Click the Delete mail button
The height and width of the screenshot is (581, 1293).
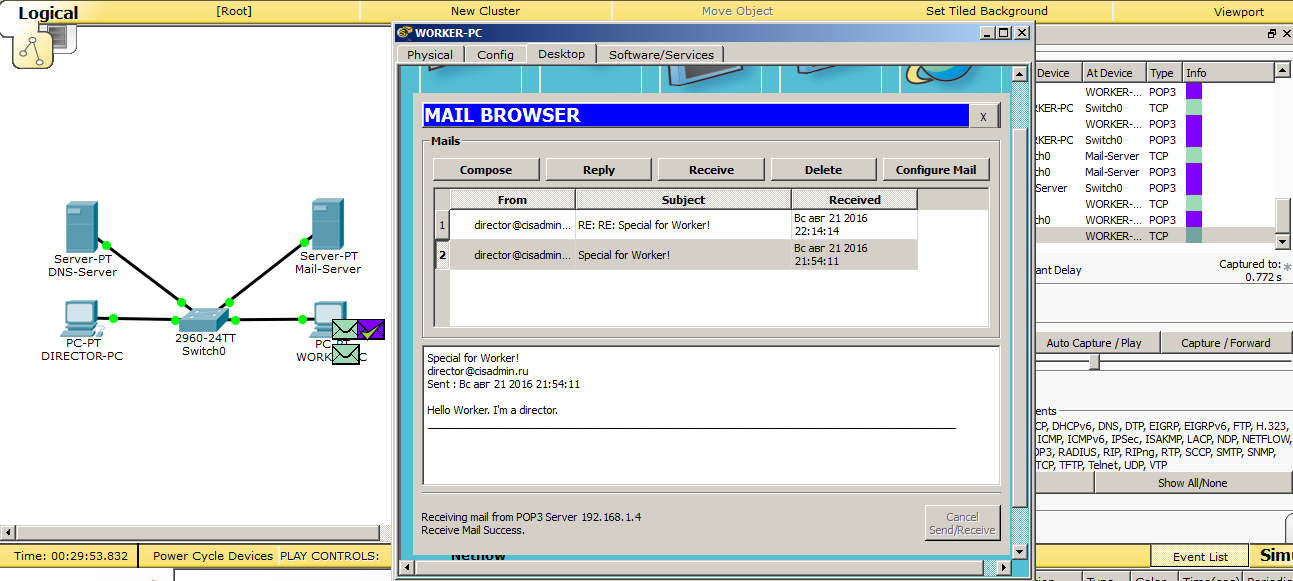click(x=823, y=170)
